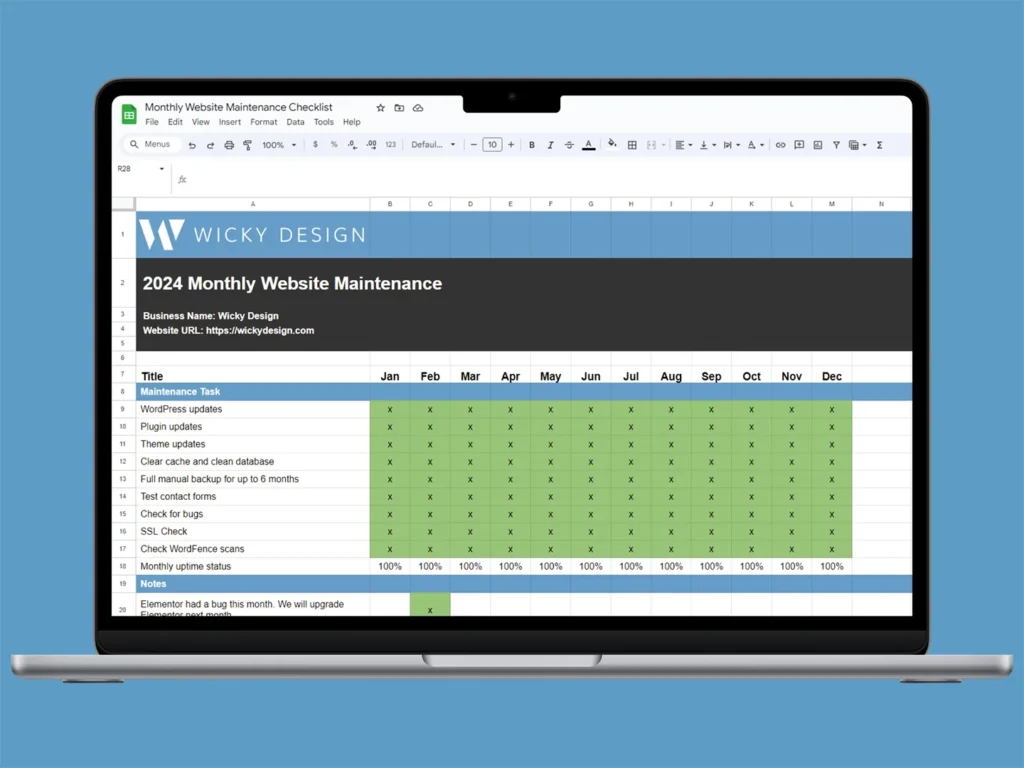Open the Format menu
The image size is (1024, 768).
point(263,121)
